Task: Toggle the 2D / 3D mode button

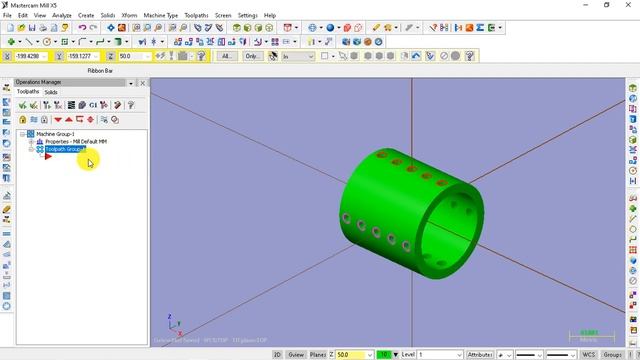Action: click(x=277, y=355)
